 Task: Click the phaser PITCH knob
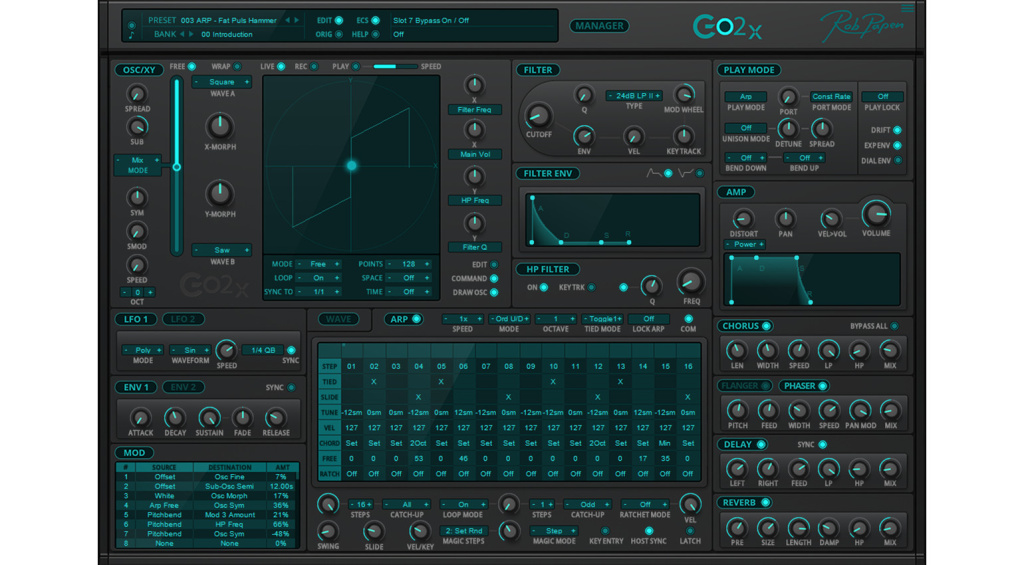[737, 411]
